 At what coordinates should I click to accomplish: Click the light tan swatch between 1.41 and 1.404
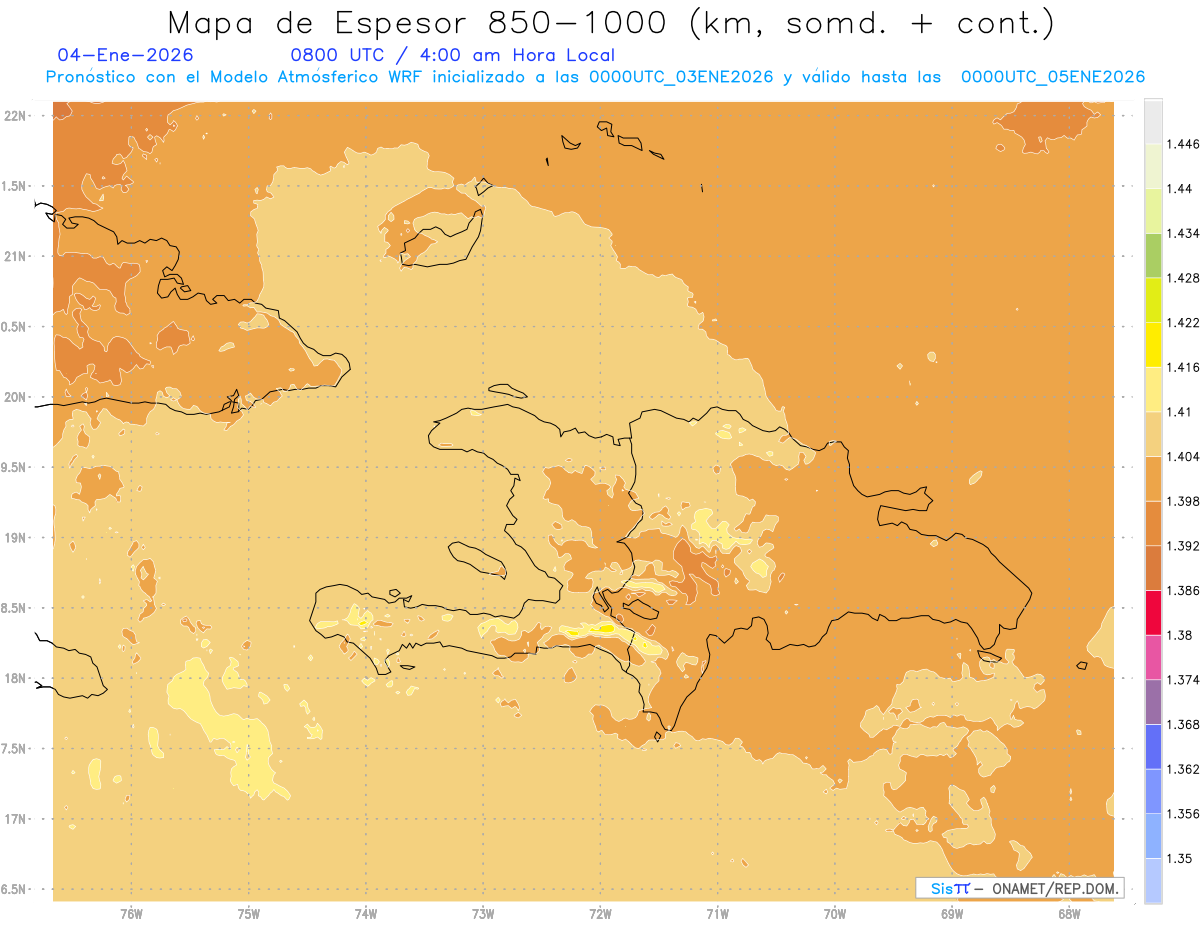point(1153,434)
